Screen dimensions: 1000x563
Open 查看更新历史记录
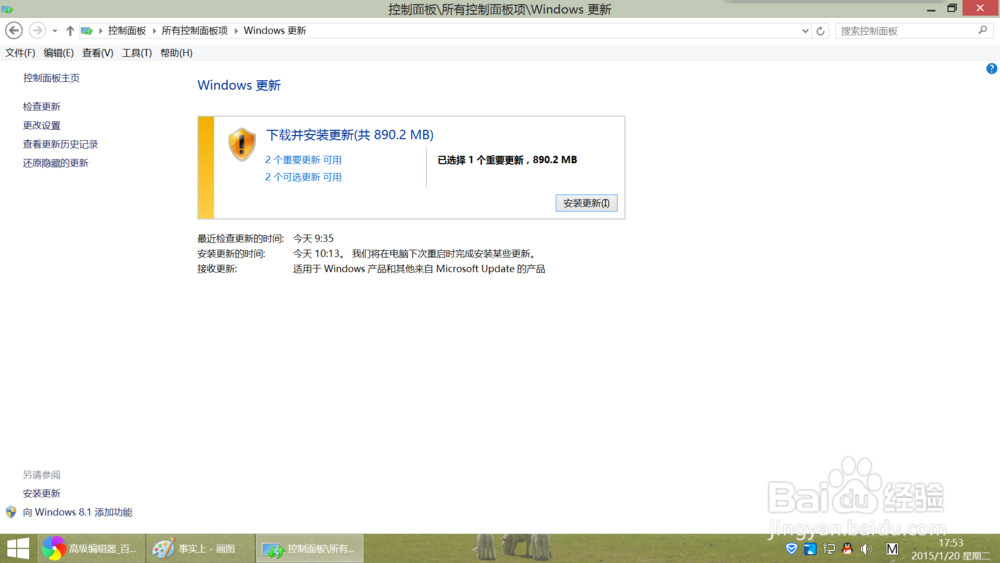61,144
